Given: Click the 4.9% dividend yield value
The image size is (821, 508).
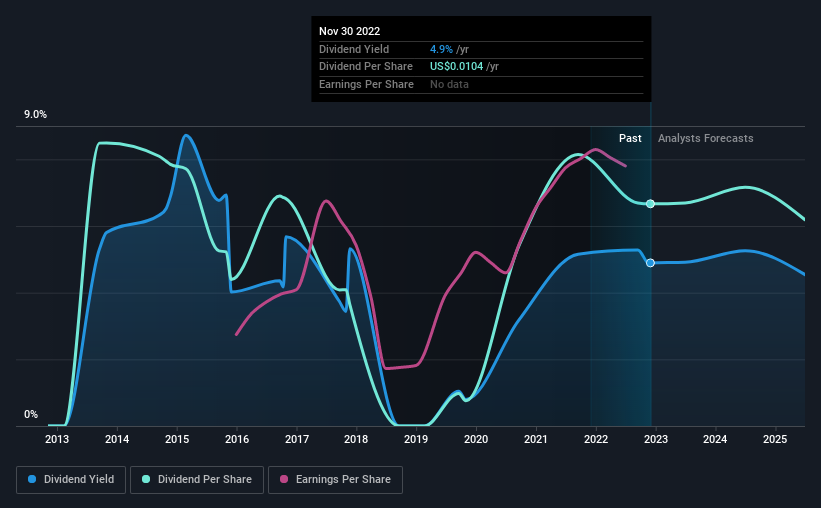Looking at the screenshot, I should [441, 49].
